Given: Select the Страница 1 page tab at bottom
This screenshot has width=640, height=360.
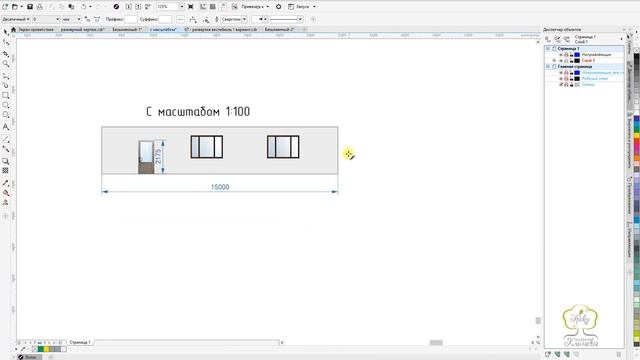Looking at the screenshot, I should tap(80, 342).
